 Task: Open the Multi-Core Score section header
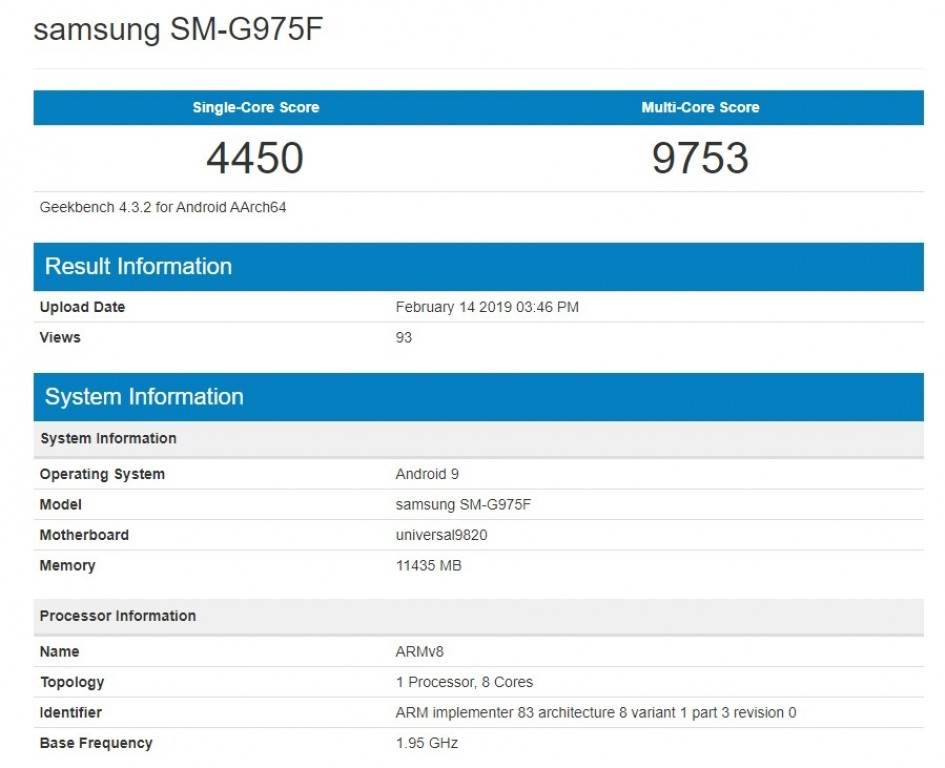(x=700, y=107)
